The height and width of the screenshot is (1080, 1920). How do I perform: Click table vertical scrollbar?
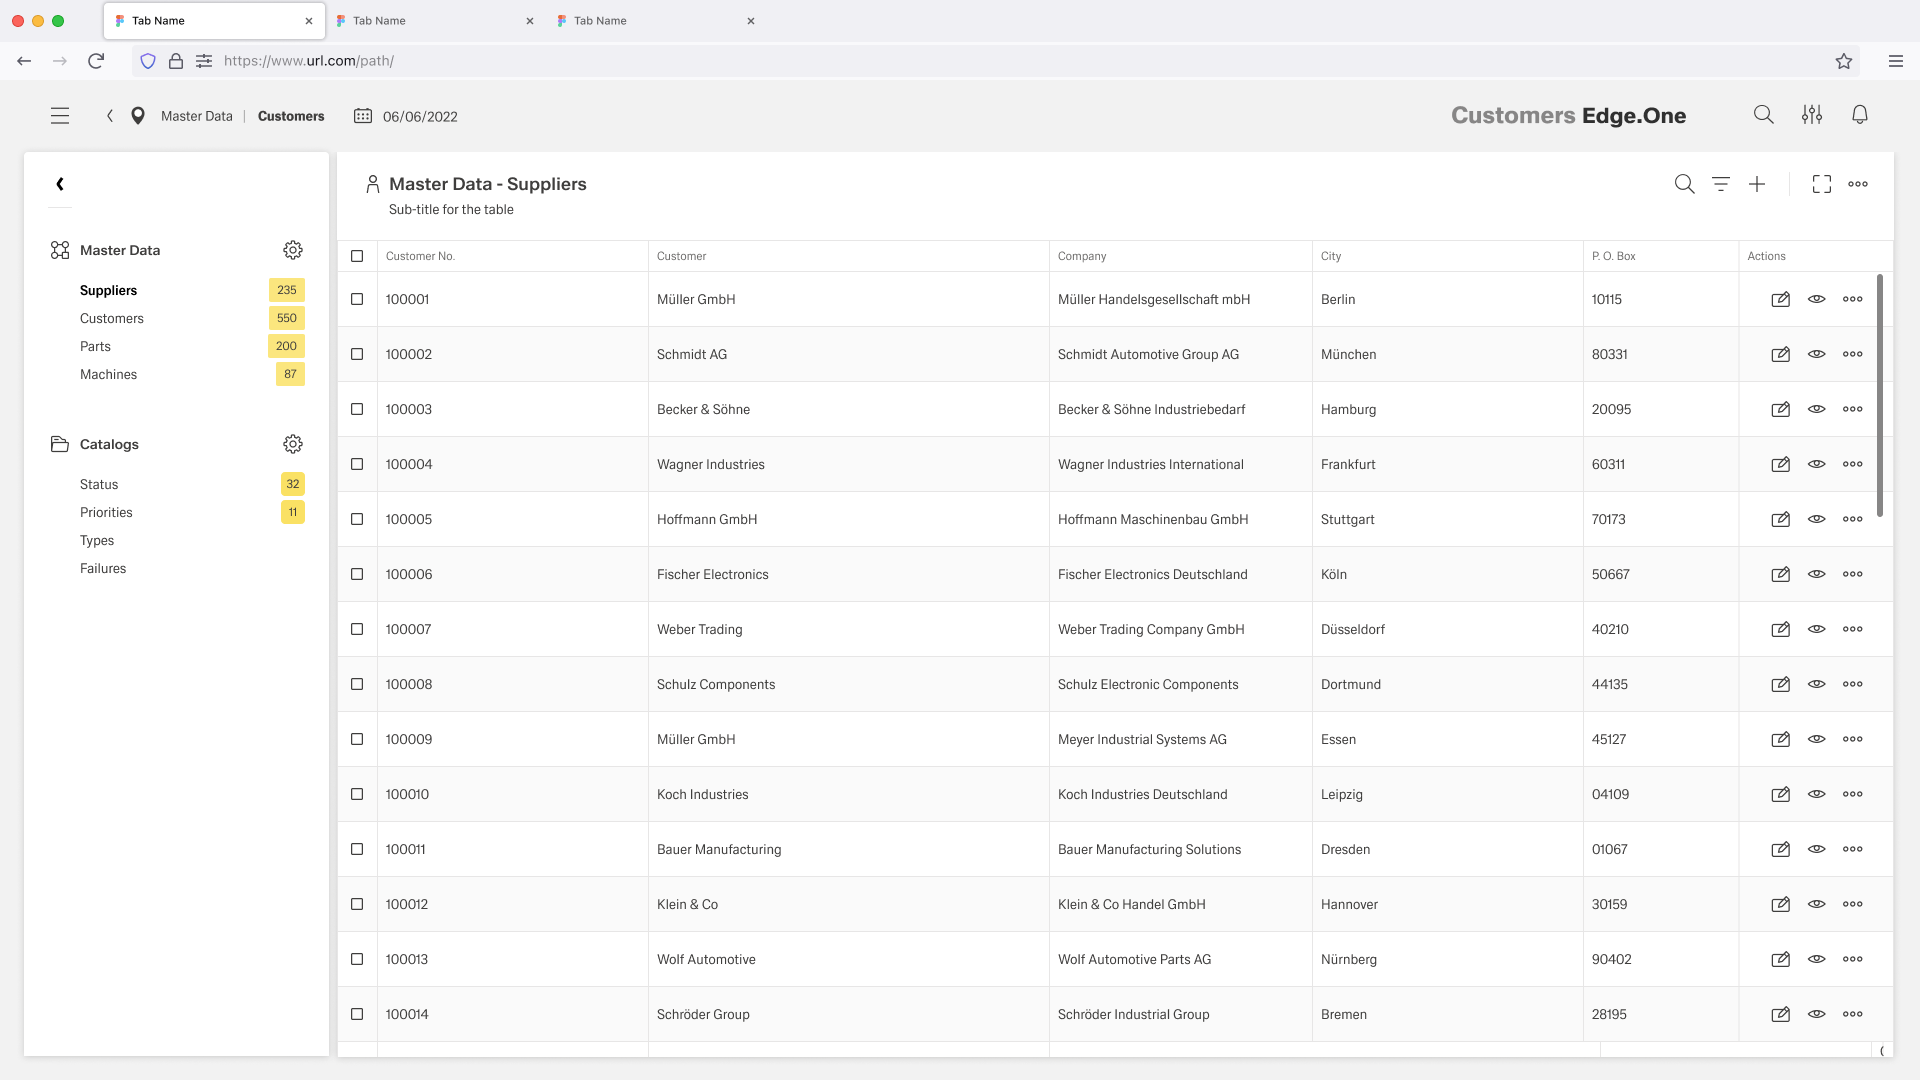[1880, 395]
